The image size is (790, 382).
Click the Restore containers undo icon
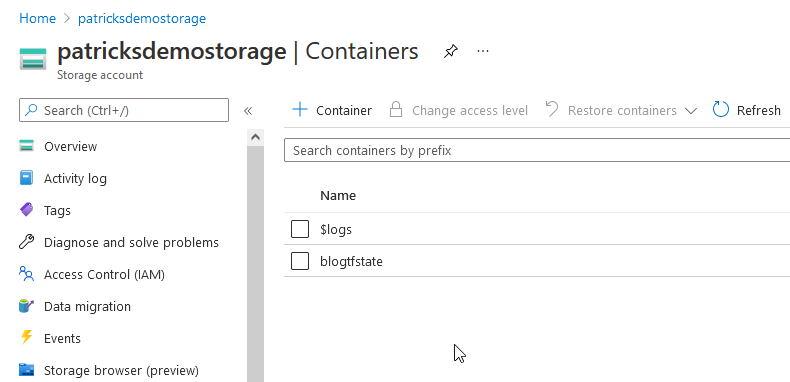553,109
